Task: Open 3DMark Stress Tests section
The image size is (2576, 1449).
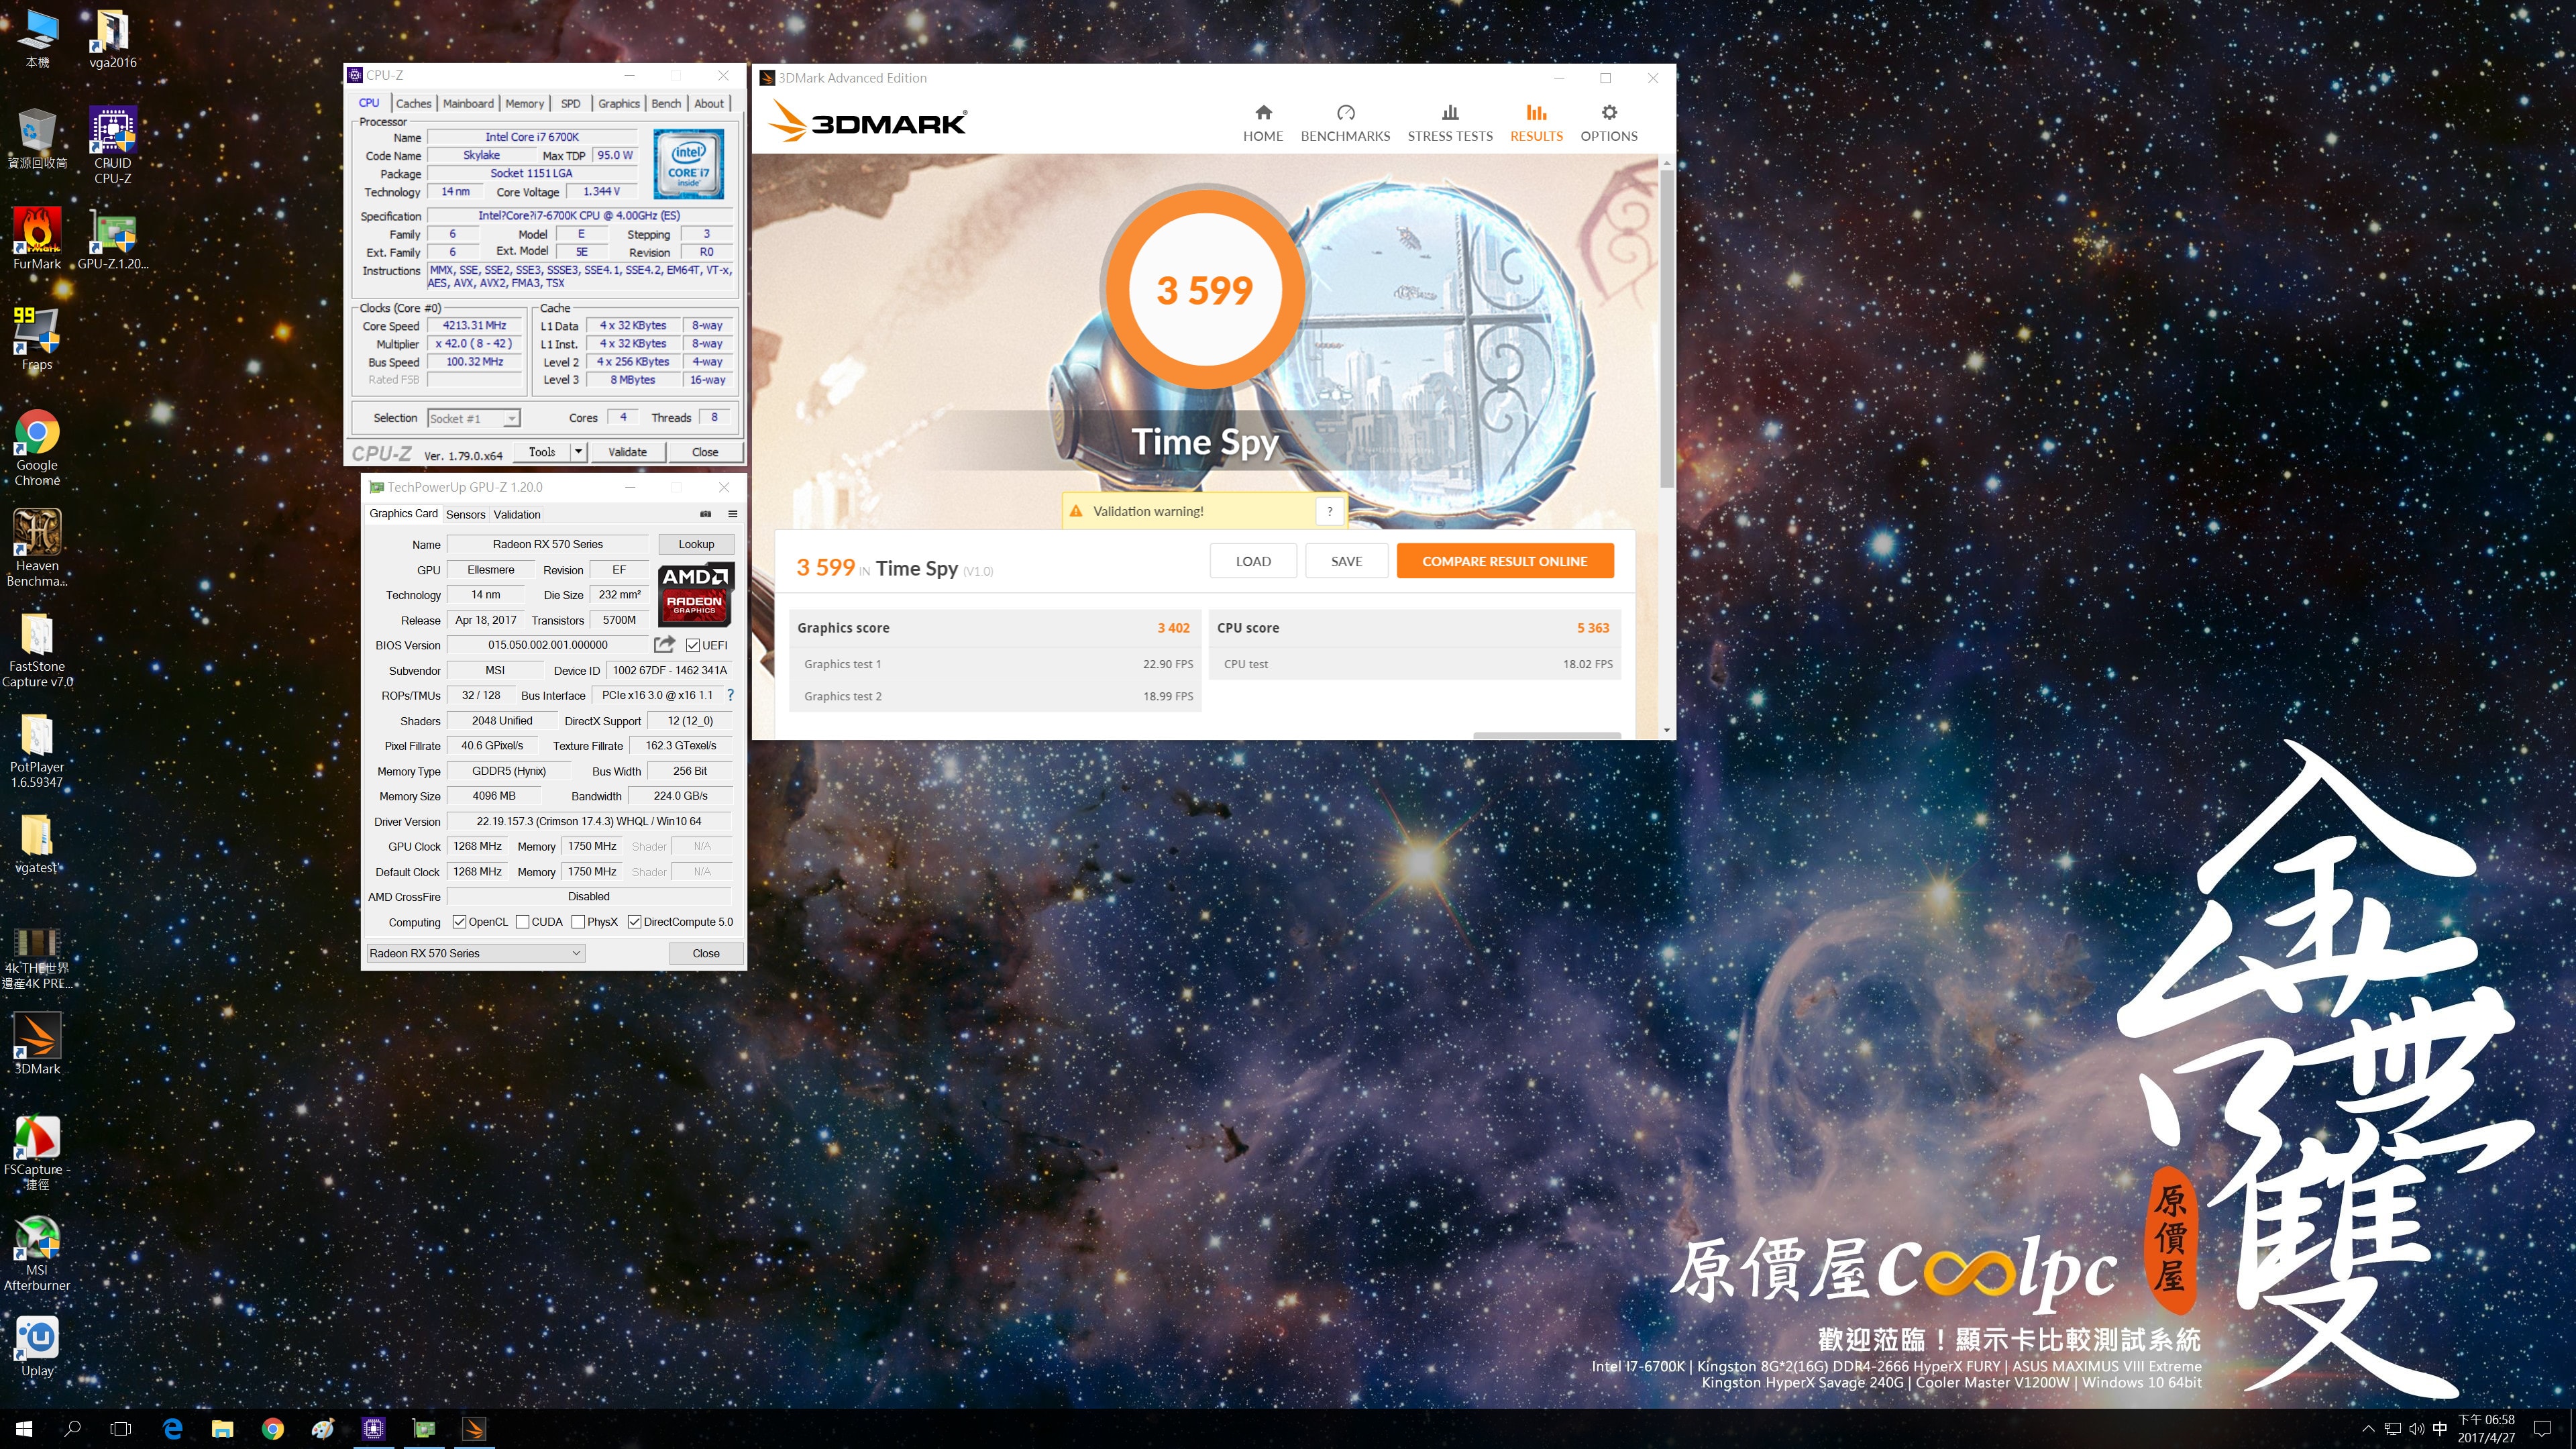Action: tap(1450, 123)
